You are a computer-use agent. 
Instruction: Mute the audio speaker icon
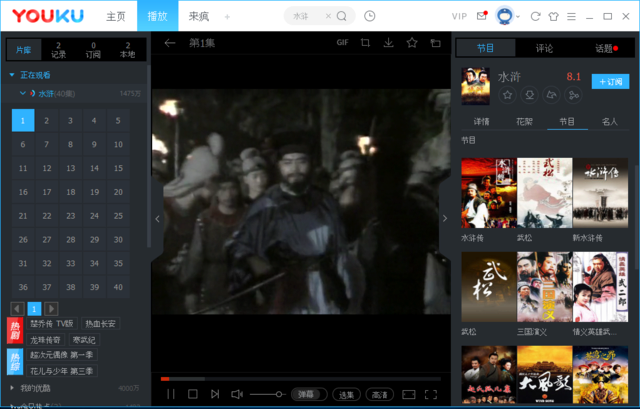[x=237, y=394]
